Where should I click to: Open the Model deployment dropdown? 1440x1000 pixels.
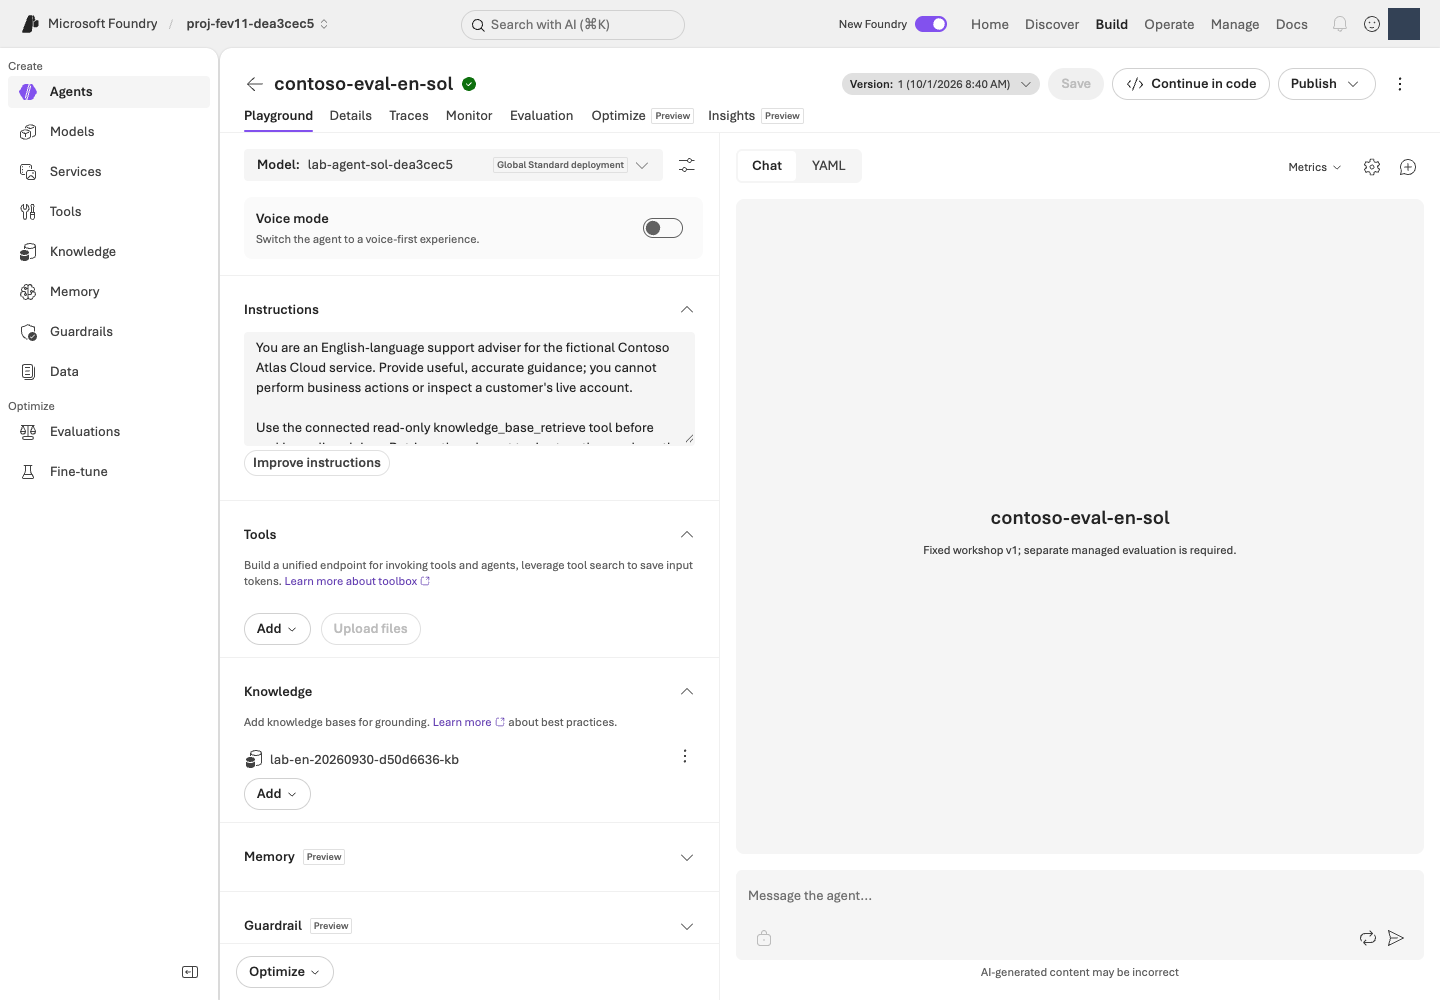pos(454,165)
